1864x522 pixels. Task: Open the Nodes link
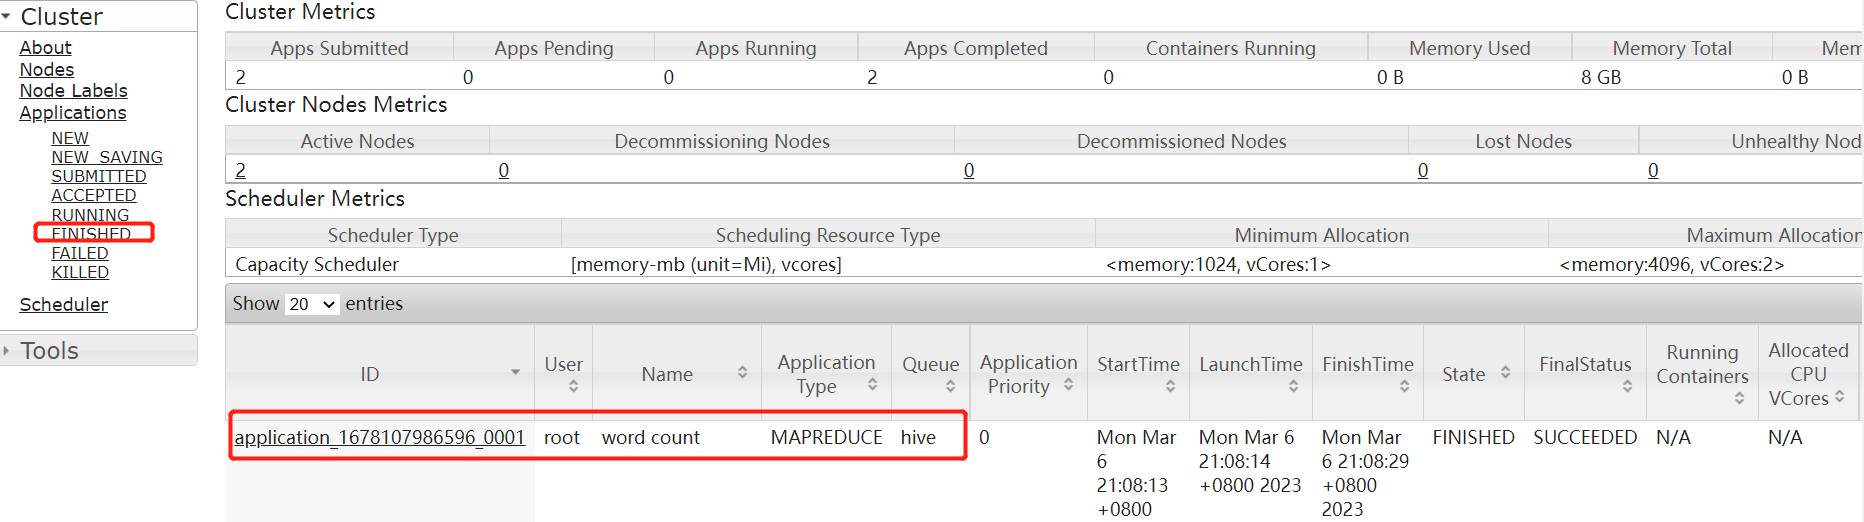pos(47,69)
